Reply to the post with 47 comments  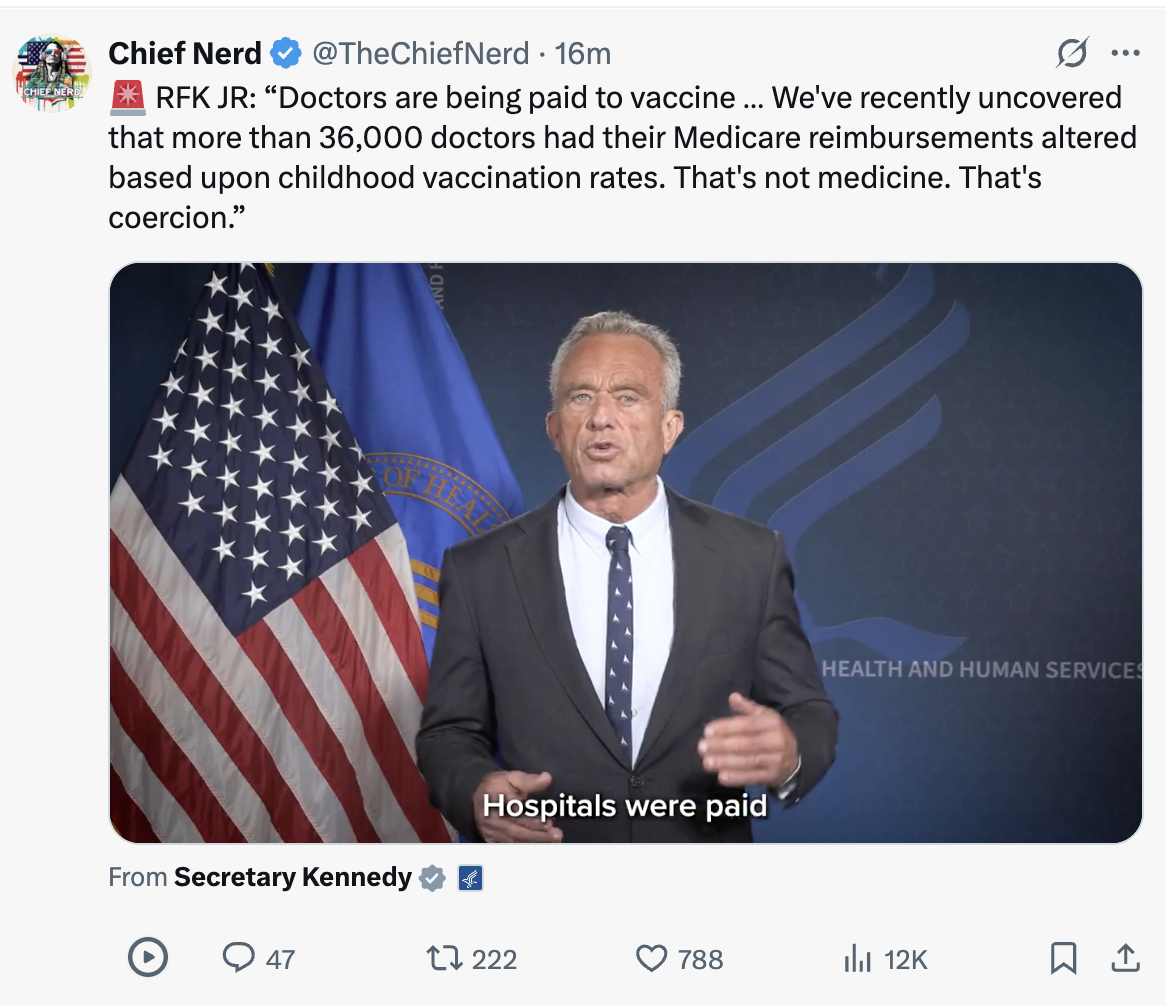click(x=238, y=959)
